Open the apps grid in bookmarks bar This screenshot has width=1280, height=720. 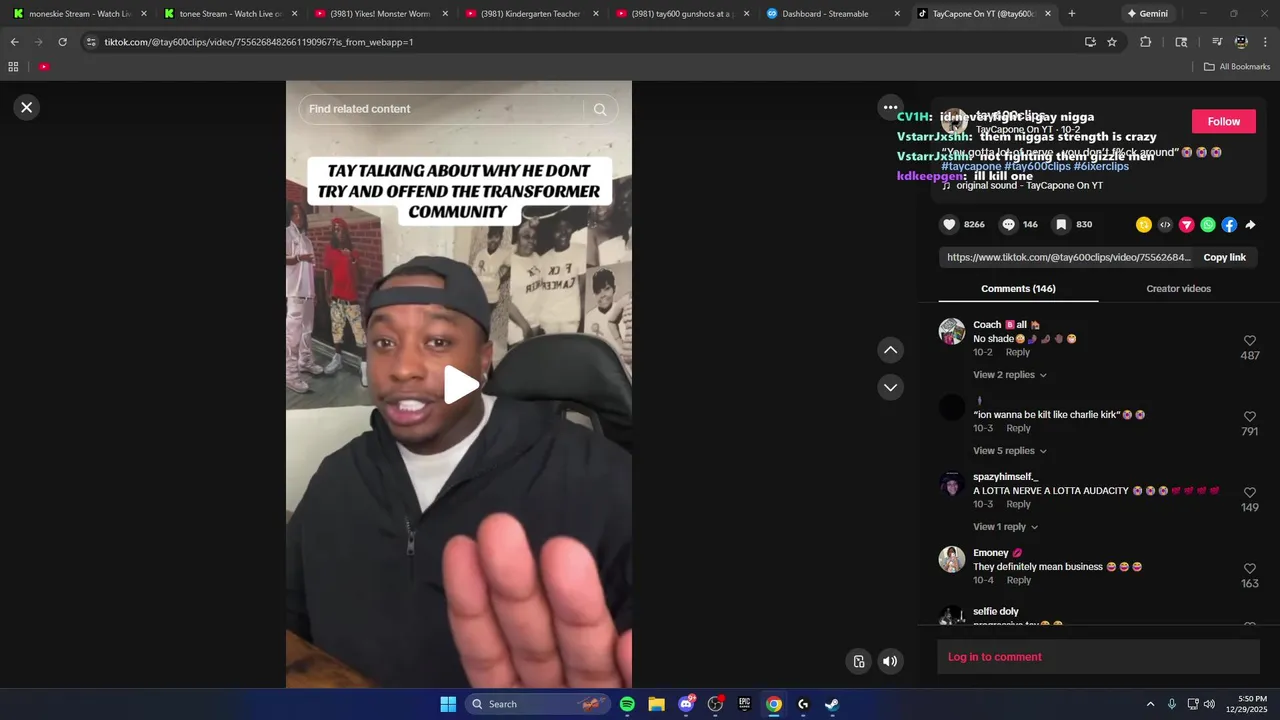pos(13,67)
